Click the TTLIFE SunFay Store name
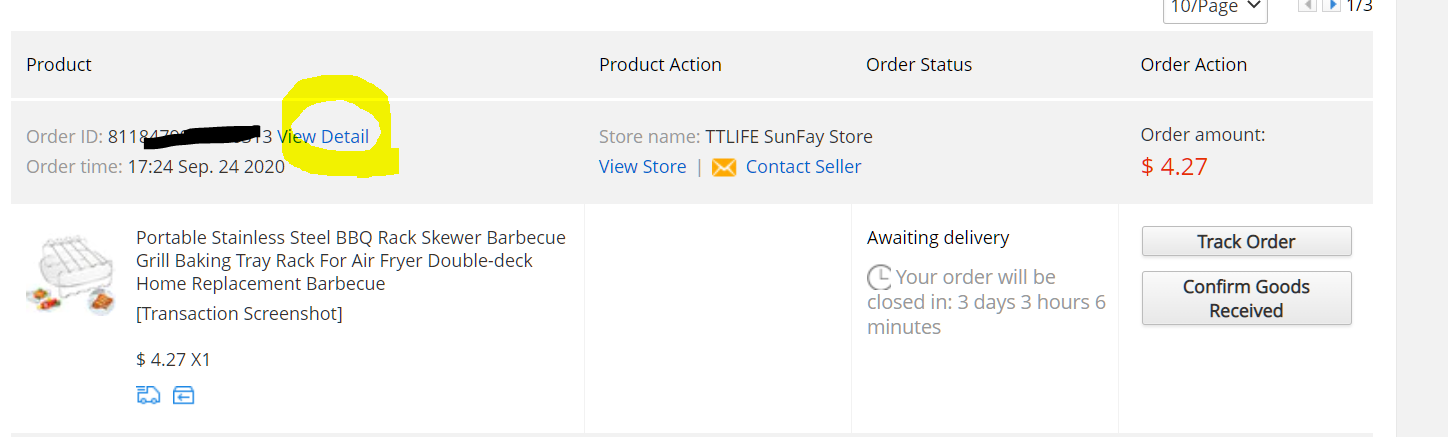This screenshot has width=1448, height=437. (788, 137)
